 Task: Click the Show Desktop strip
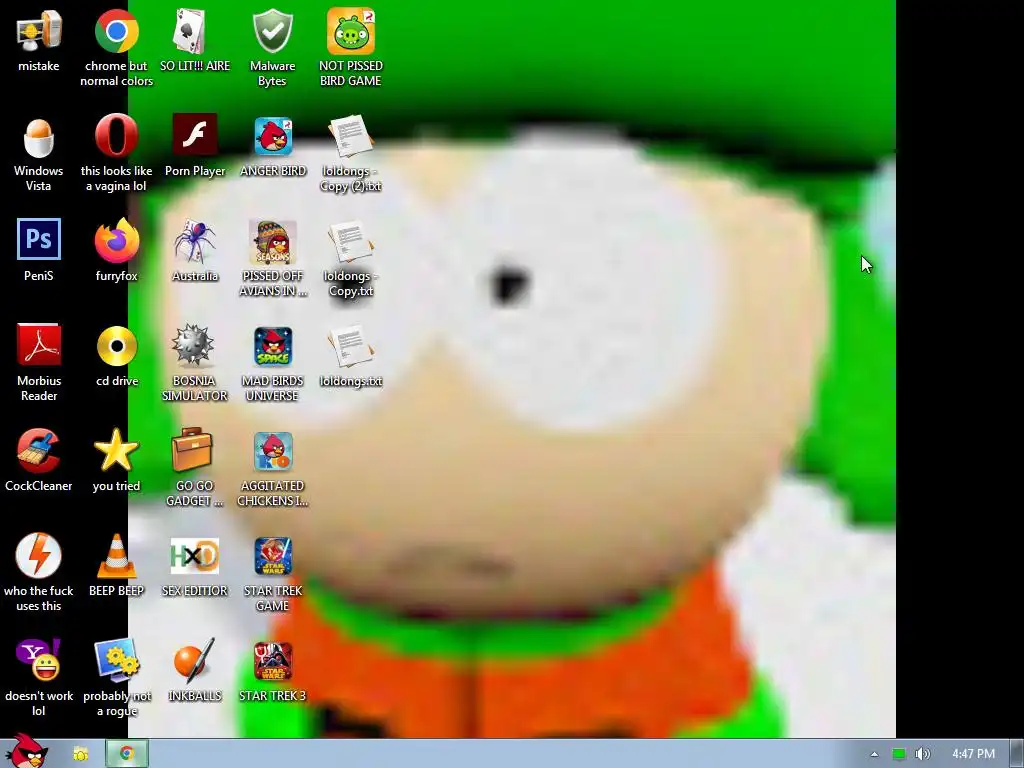pyautogui.click(x=1017, y=754)
